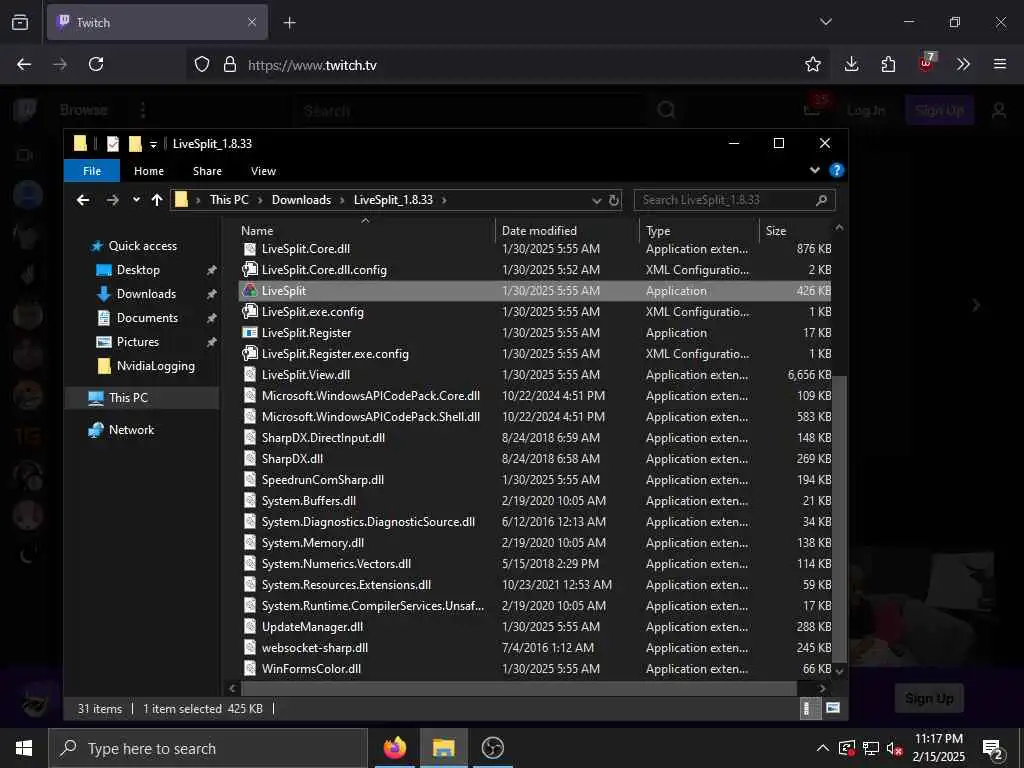The height and width of the screenshot is (768, 1024).
Task: Reload the Twitch page
Action: pos(96,64)
